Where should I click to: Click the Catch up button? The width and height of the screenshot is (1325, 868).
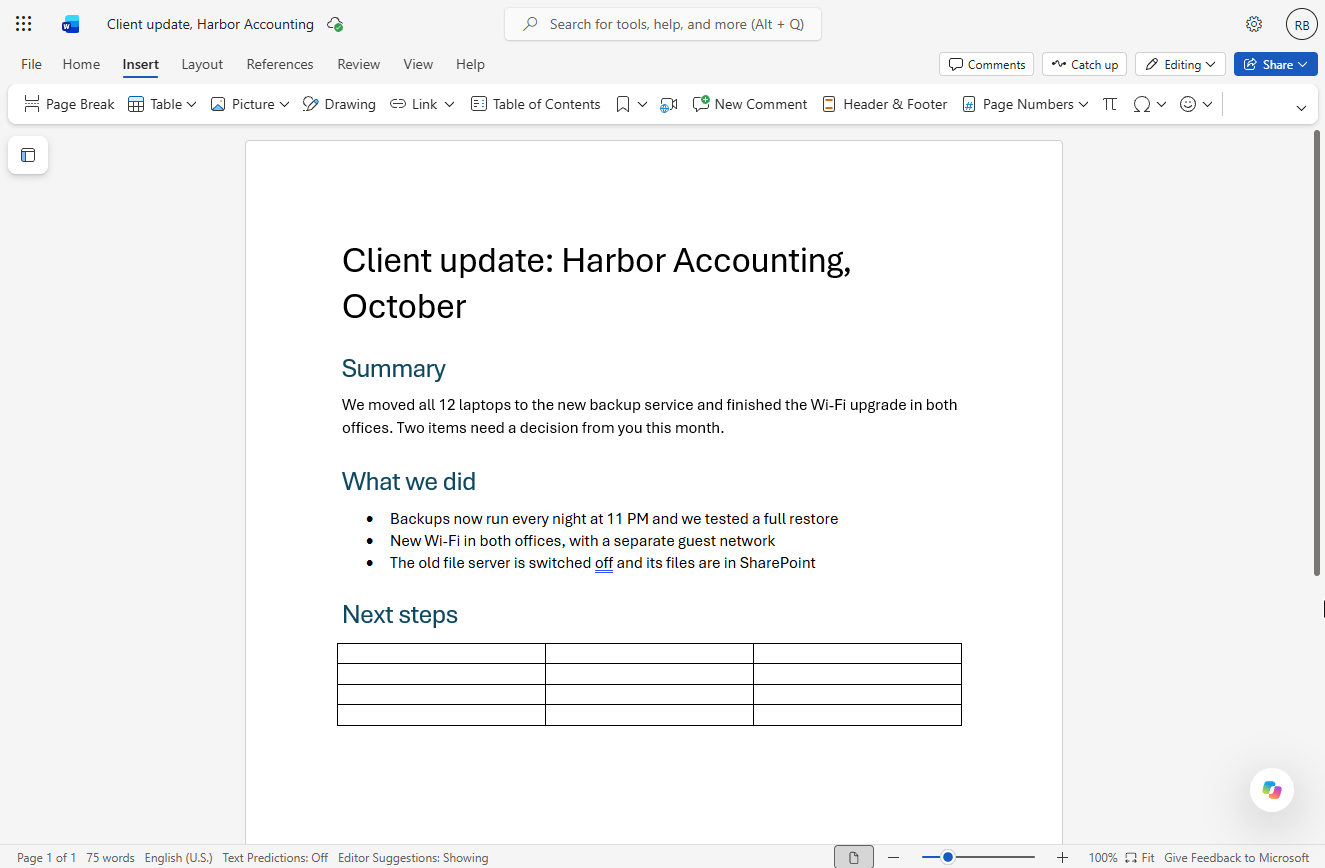1084,64
